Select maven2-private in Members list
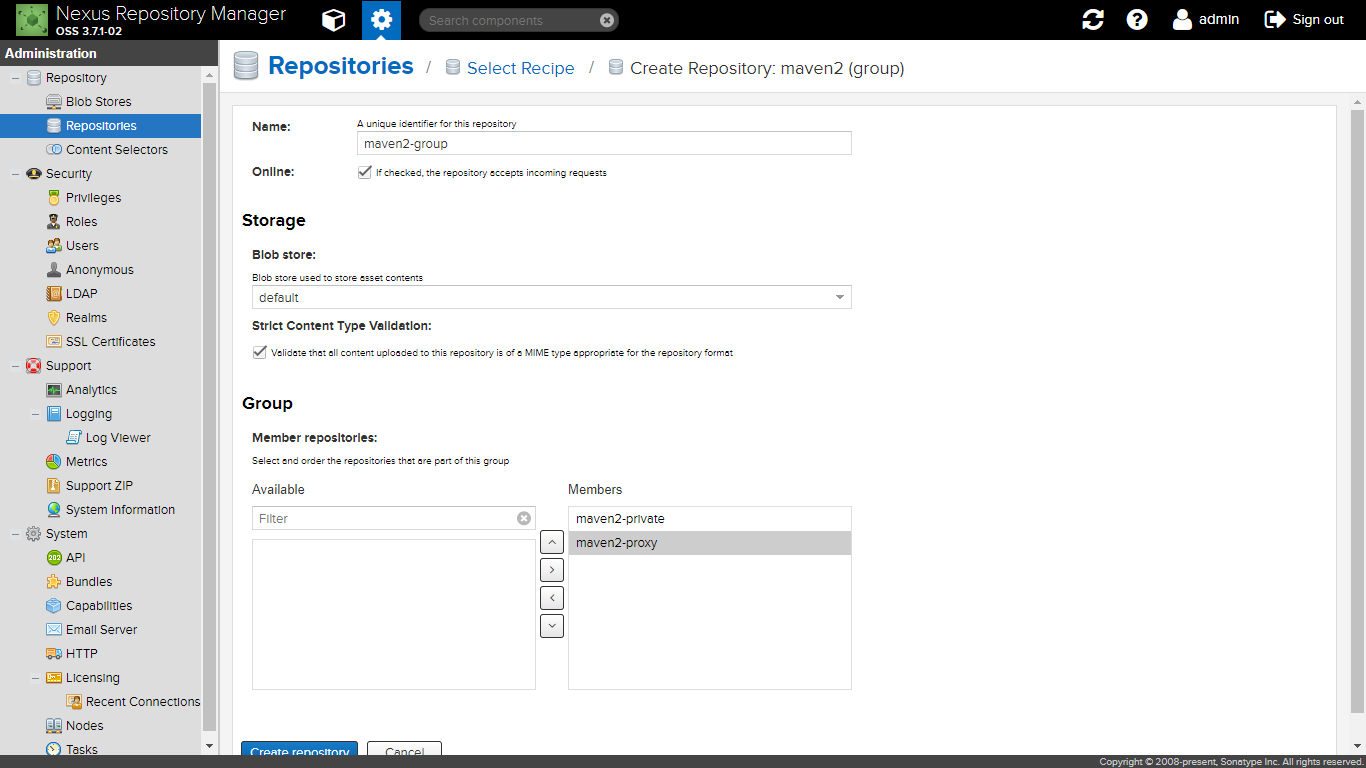This screenshot has width=1366, height=768. [x=710, y=519]
